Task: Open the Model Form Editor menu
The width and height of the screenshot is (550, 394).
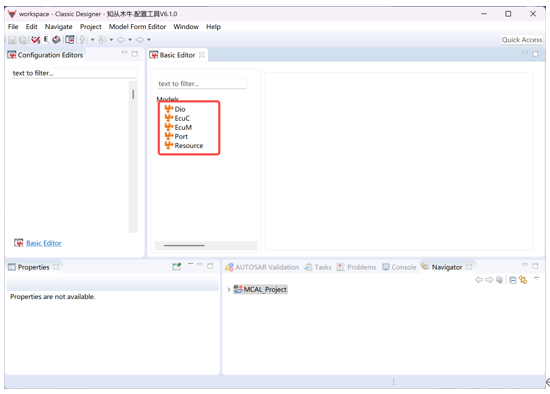Action: (x=137, y=27)
